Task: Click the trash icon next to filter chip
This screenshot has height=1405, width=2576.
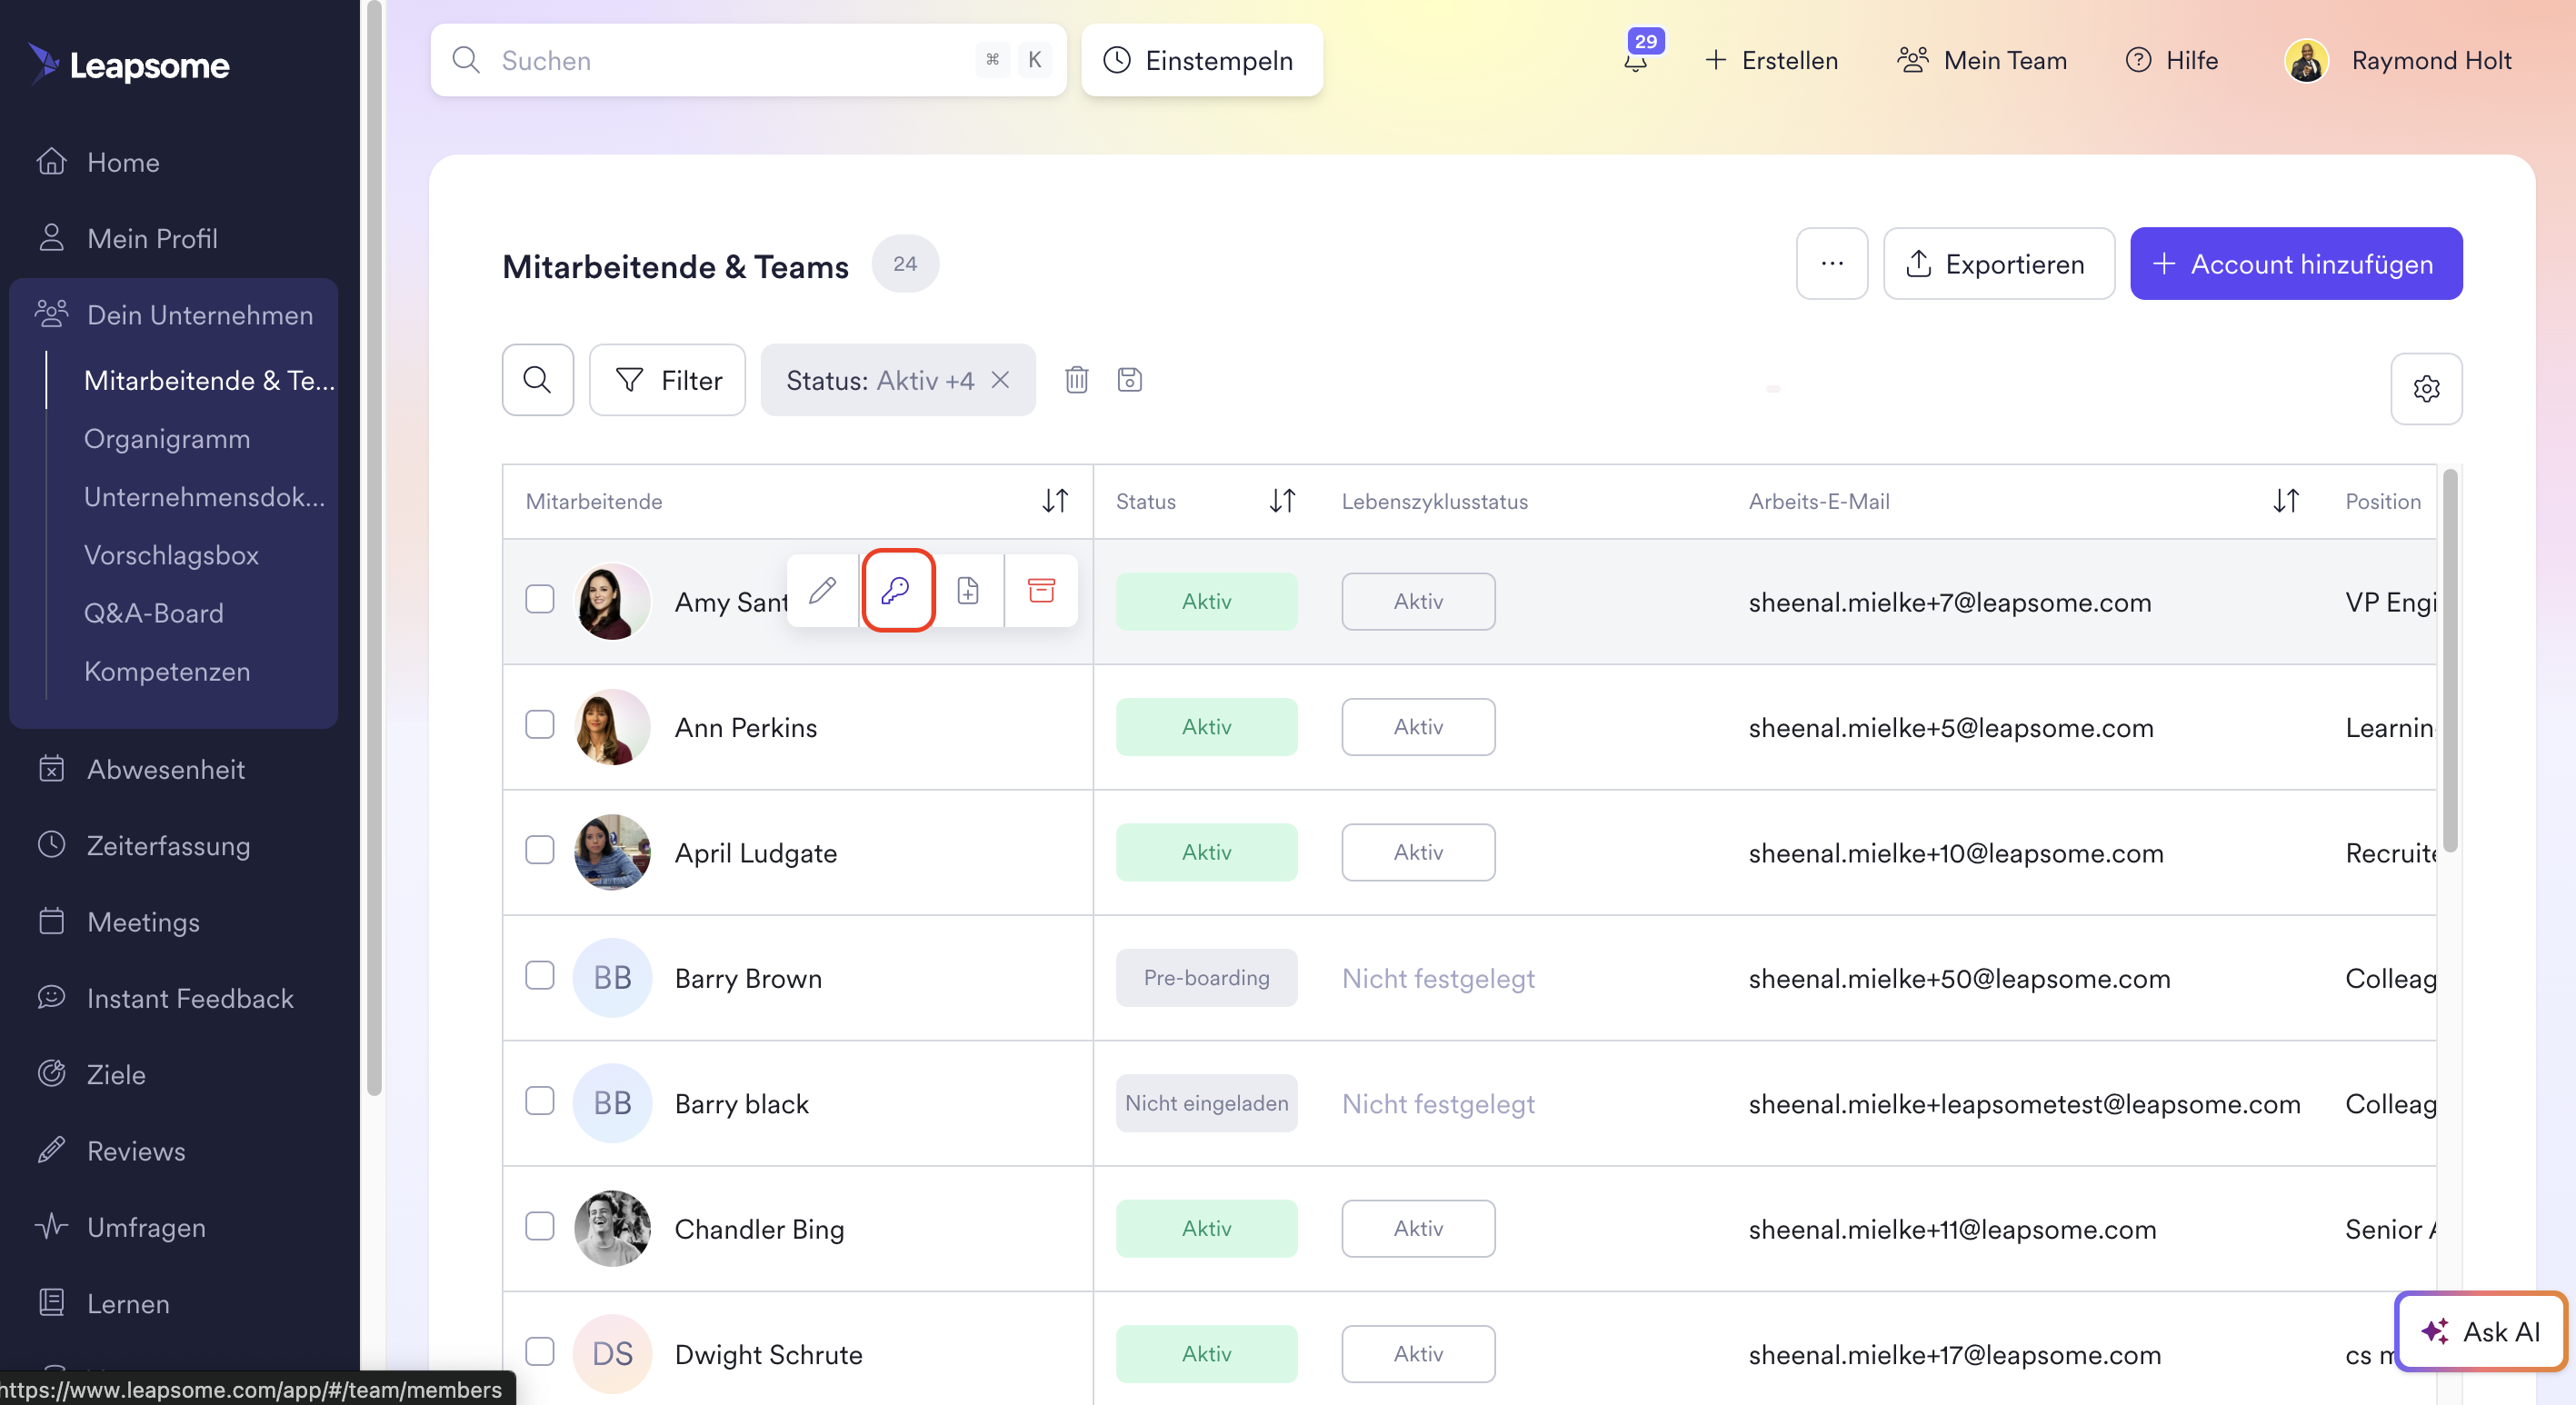Action: tap(1076, 380)
